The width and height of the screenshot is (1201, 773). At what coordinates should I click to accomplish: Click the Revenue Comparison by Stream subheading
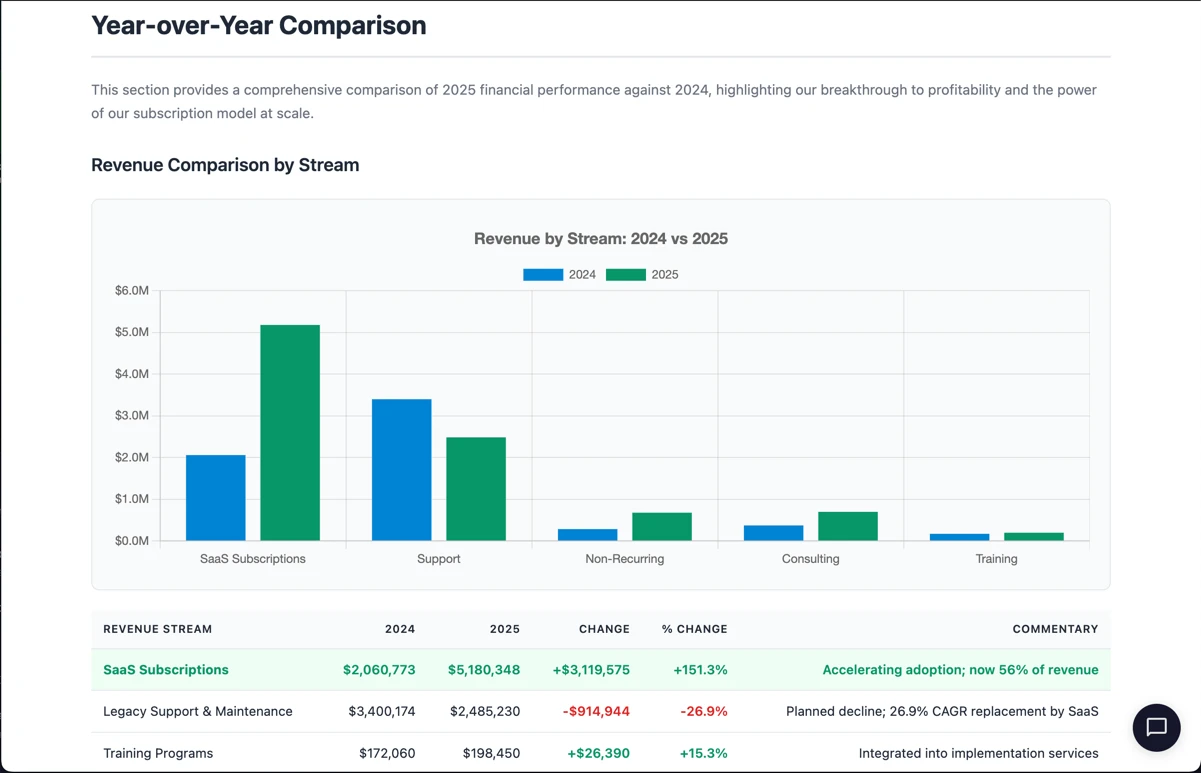point(225,165)
